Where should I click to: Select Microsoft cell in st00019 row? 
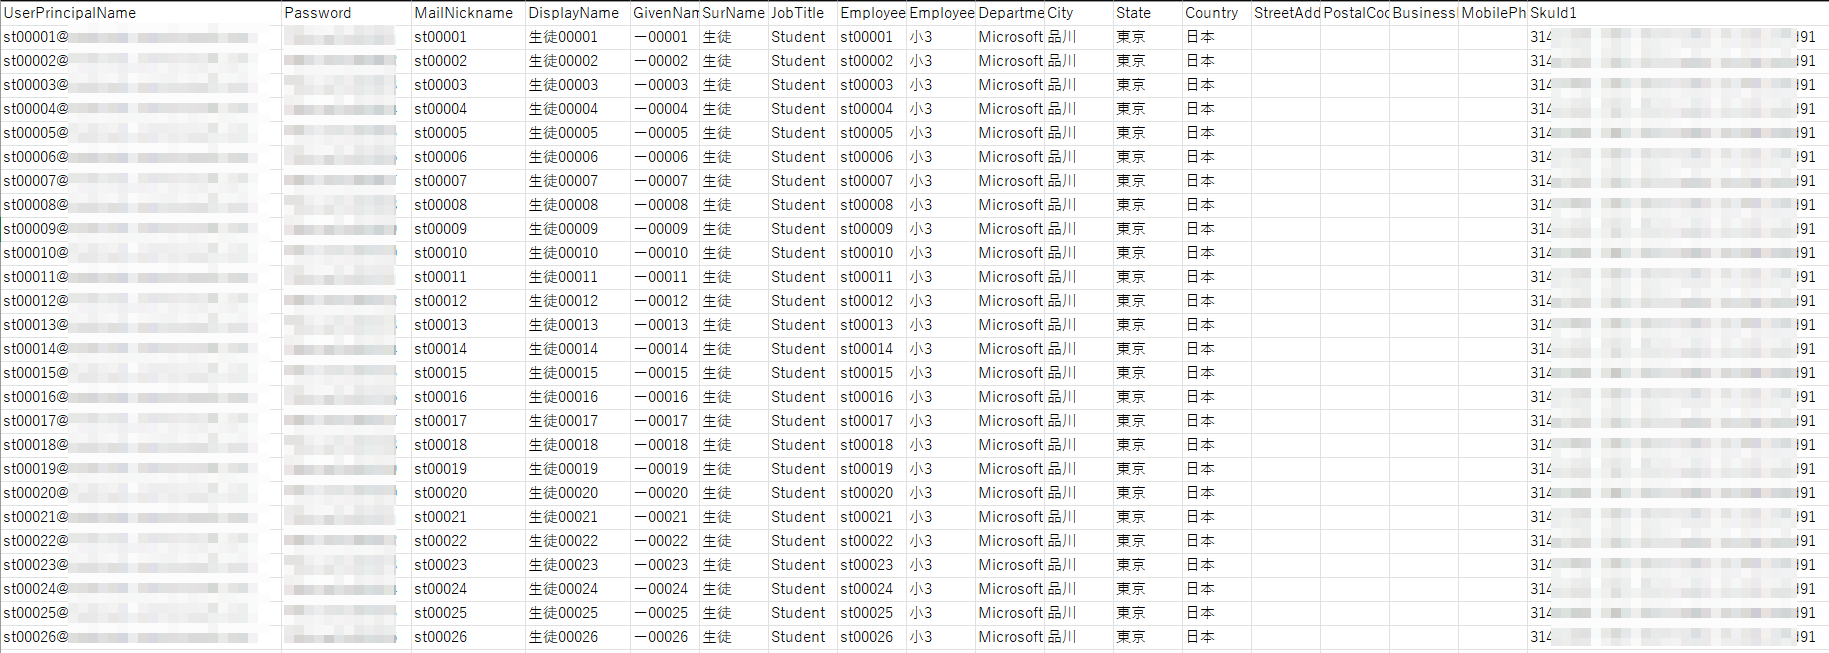point(1010,469)
